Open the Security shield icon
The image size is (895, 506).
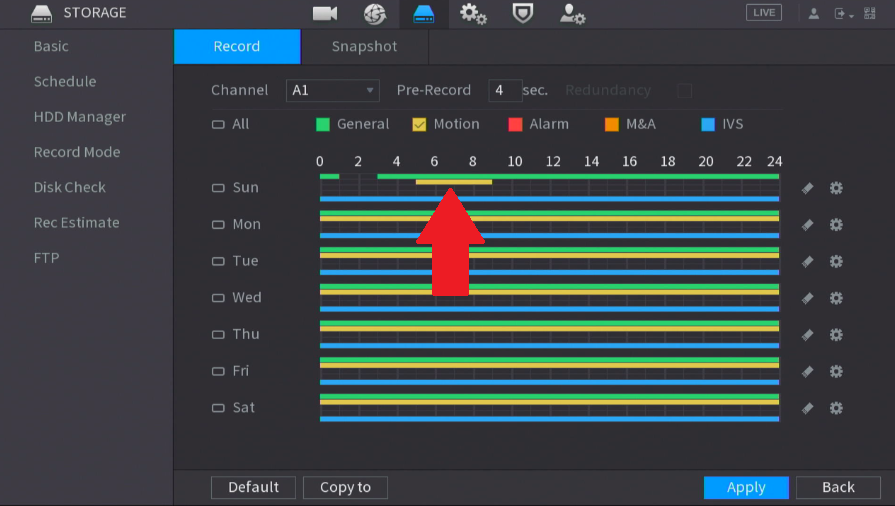pyautogui.click(x=522, y=13)
